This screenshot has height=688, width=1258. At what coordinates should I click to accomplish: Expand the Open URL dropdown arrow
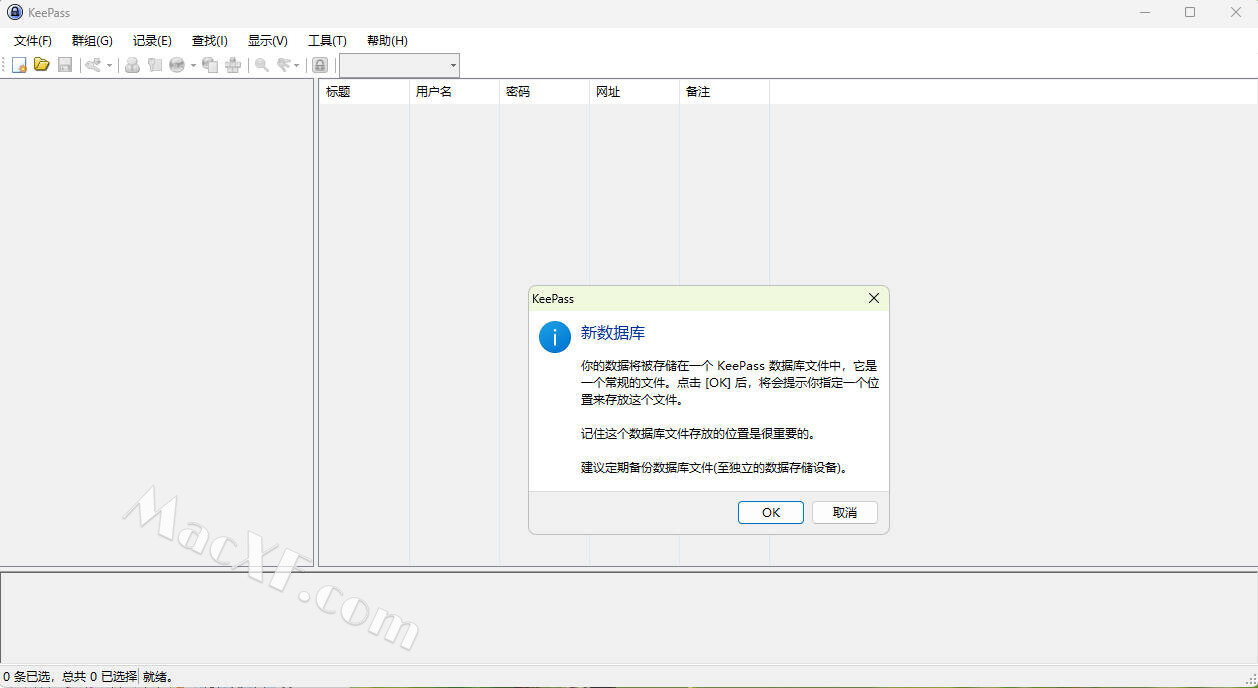tap(193, 65)
